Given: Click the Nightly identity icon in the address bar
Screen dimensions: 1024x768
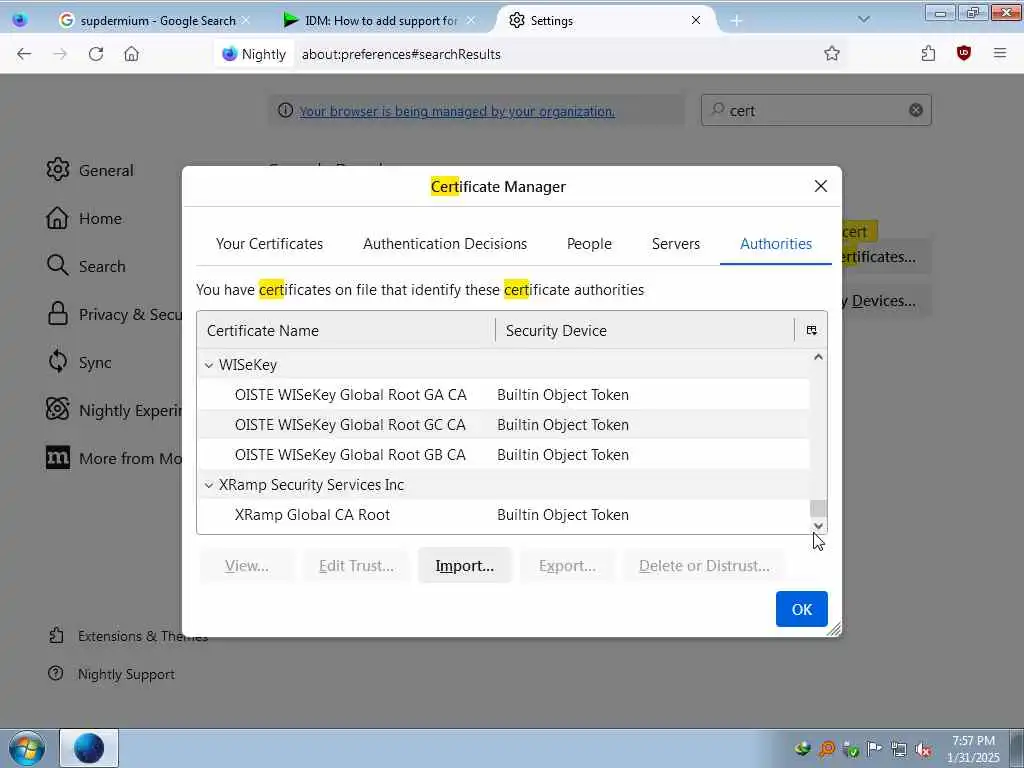Looking at the screenshot, I should (x=255, y=54).
